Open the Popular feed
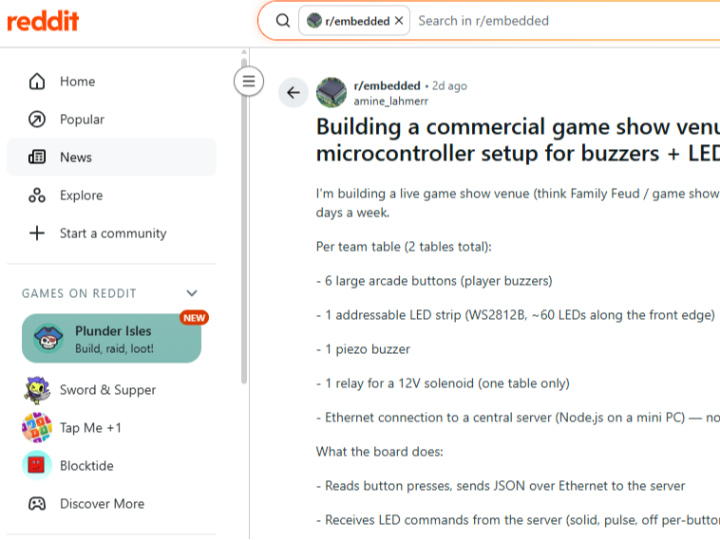 click(x=81, y=120)
